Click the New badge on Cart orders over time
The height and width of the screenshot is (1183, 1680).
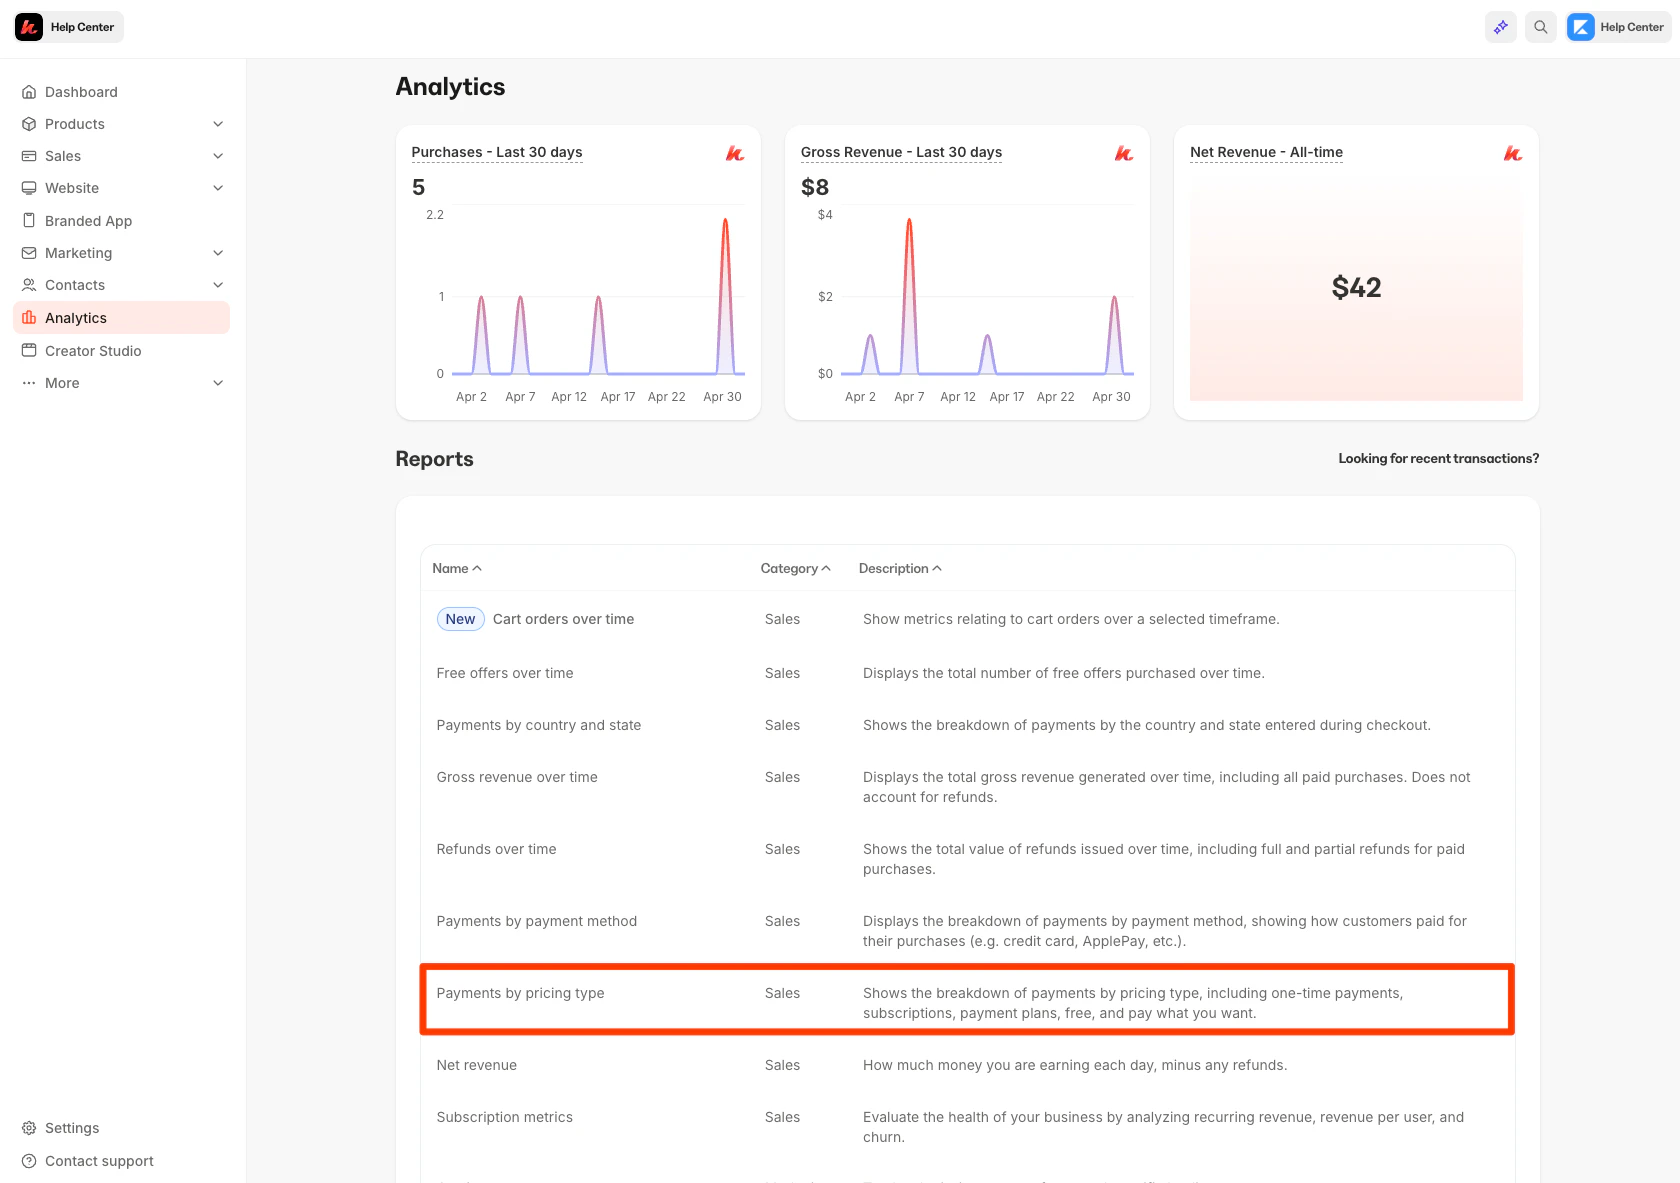coord(460,618)
